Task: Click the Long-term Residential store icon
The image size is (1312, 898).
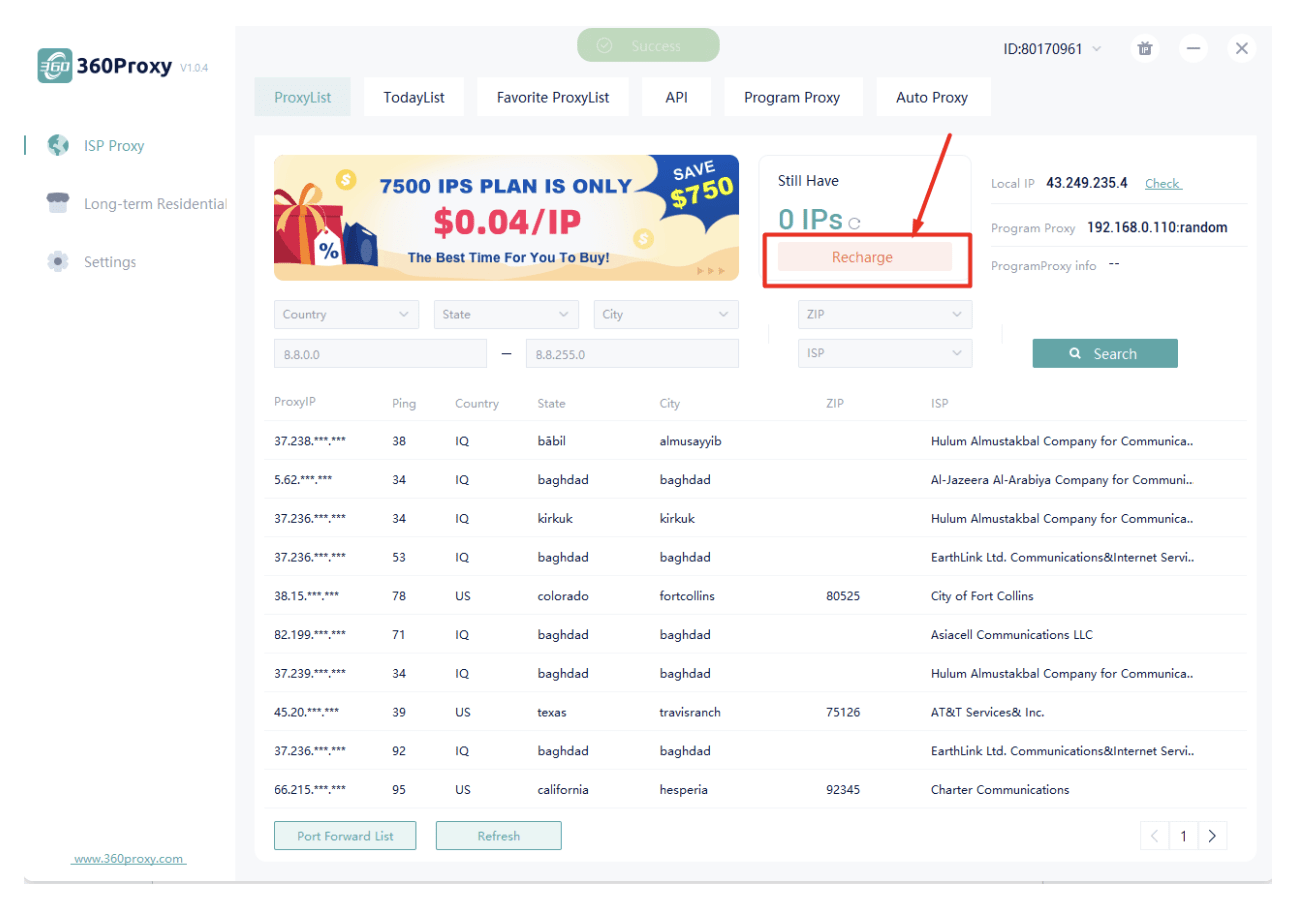Action: (58, 204)
